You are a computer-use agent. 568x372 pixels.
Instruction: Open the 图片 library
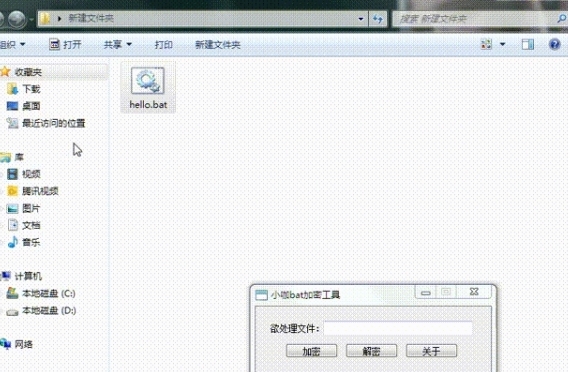pyautogui.click(x=24, y=208)
